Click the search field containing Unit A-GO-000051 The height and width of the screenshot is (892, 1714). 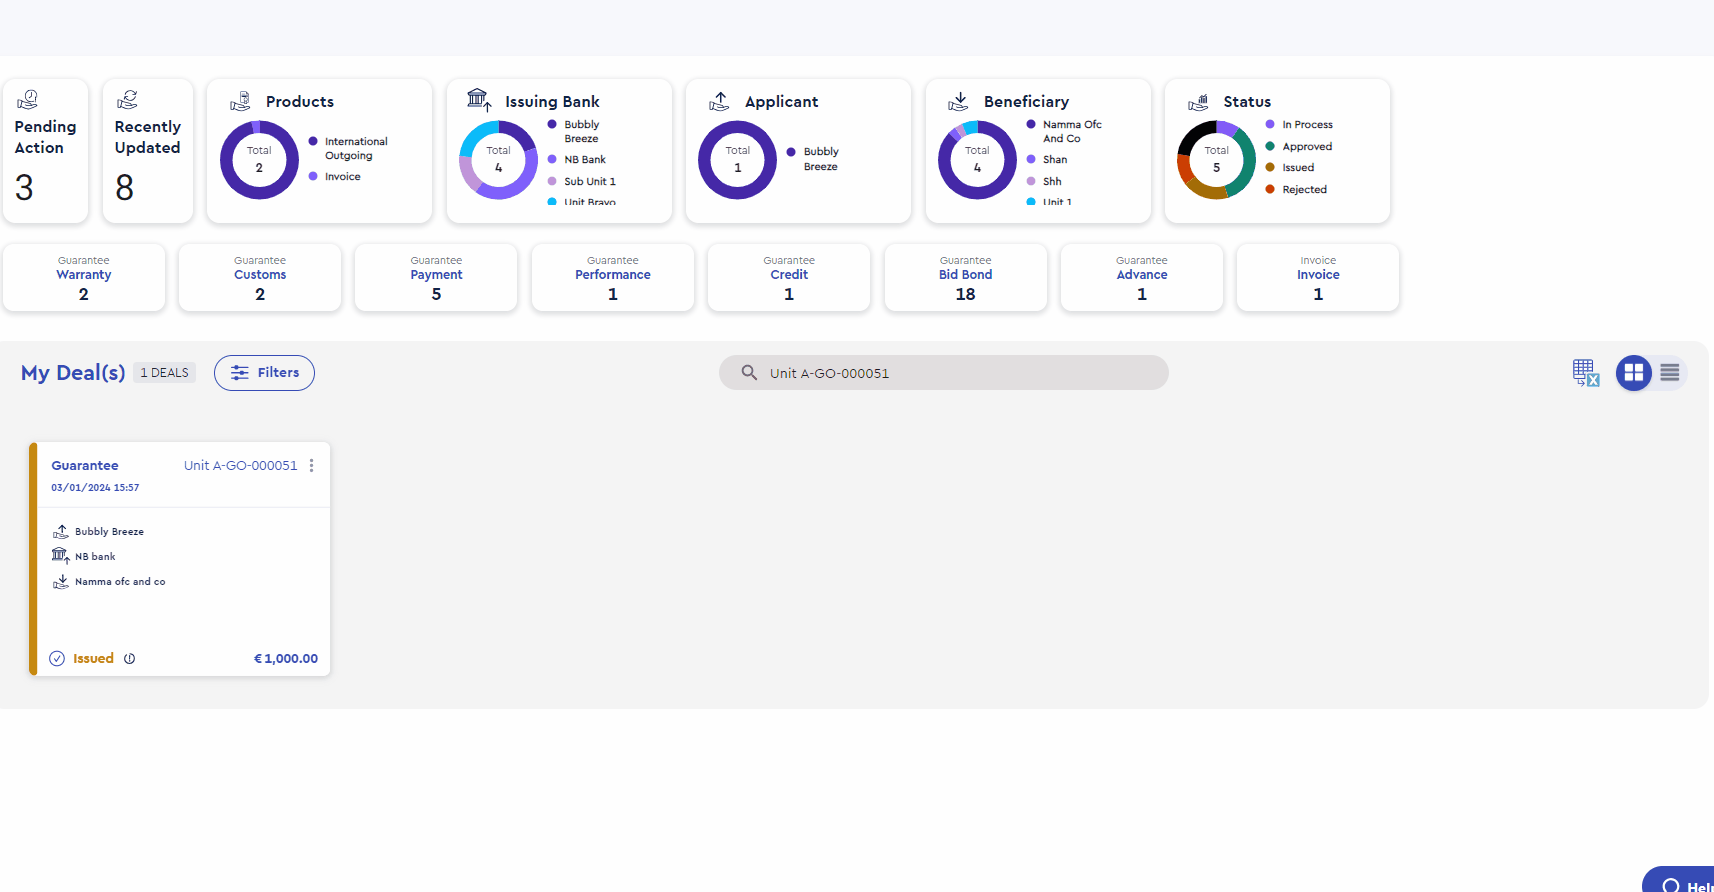(944, 373)
